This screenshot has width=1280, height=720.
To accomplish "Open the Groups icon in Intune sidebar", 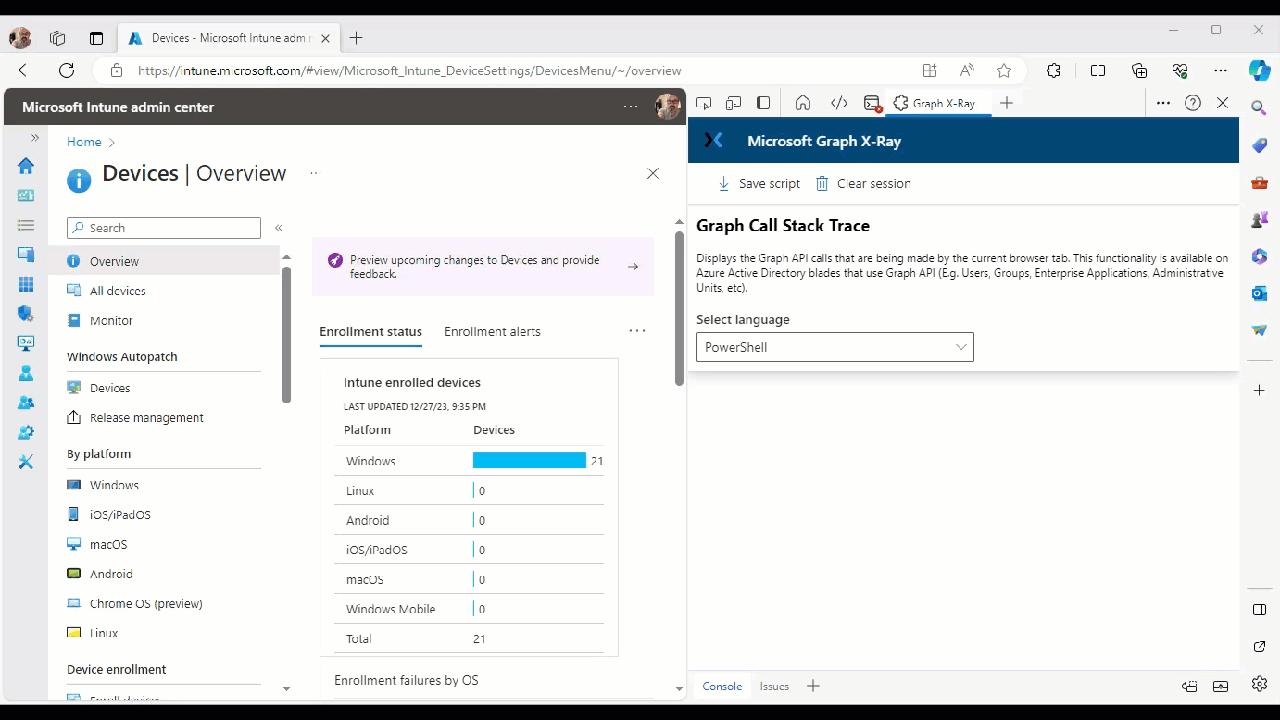I will pyautogui.click(x=26, y=403).
